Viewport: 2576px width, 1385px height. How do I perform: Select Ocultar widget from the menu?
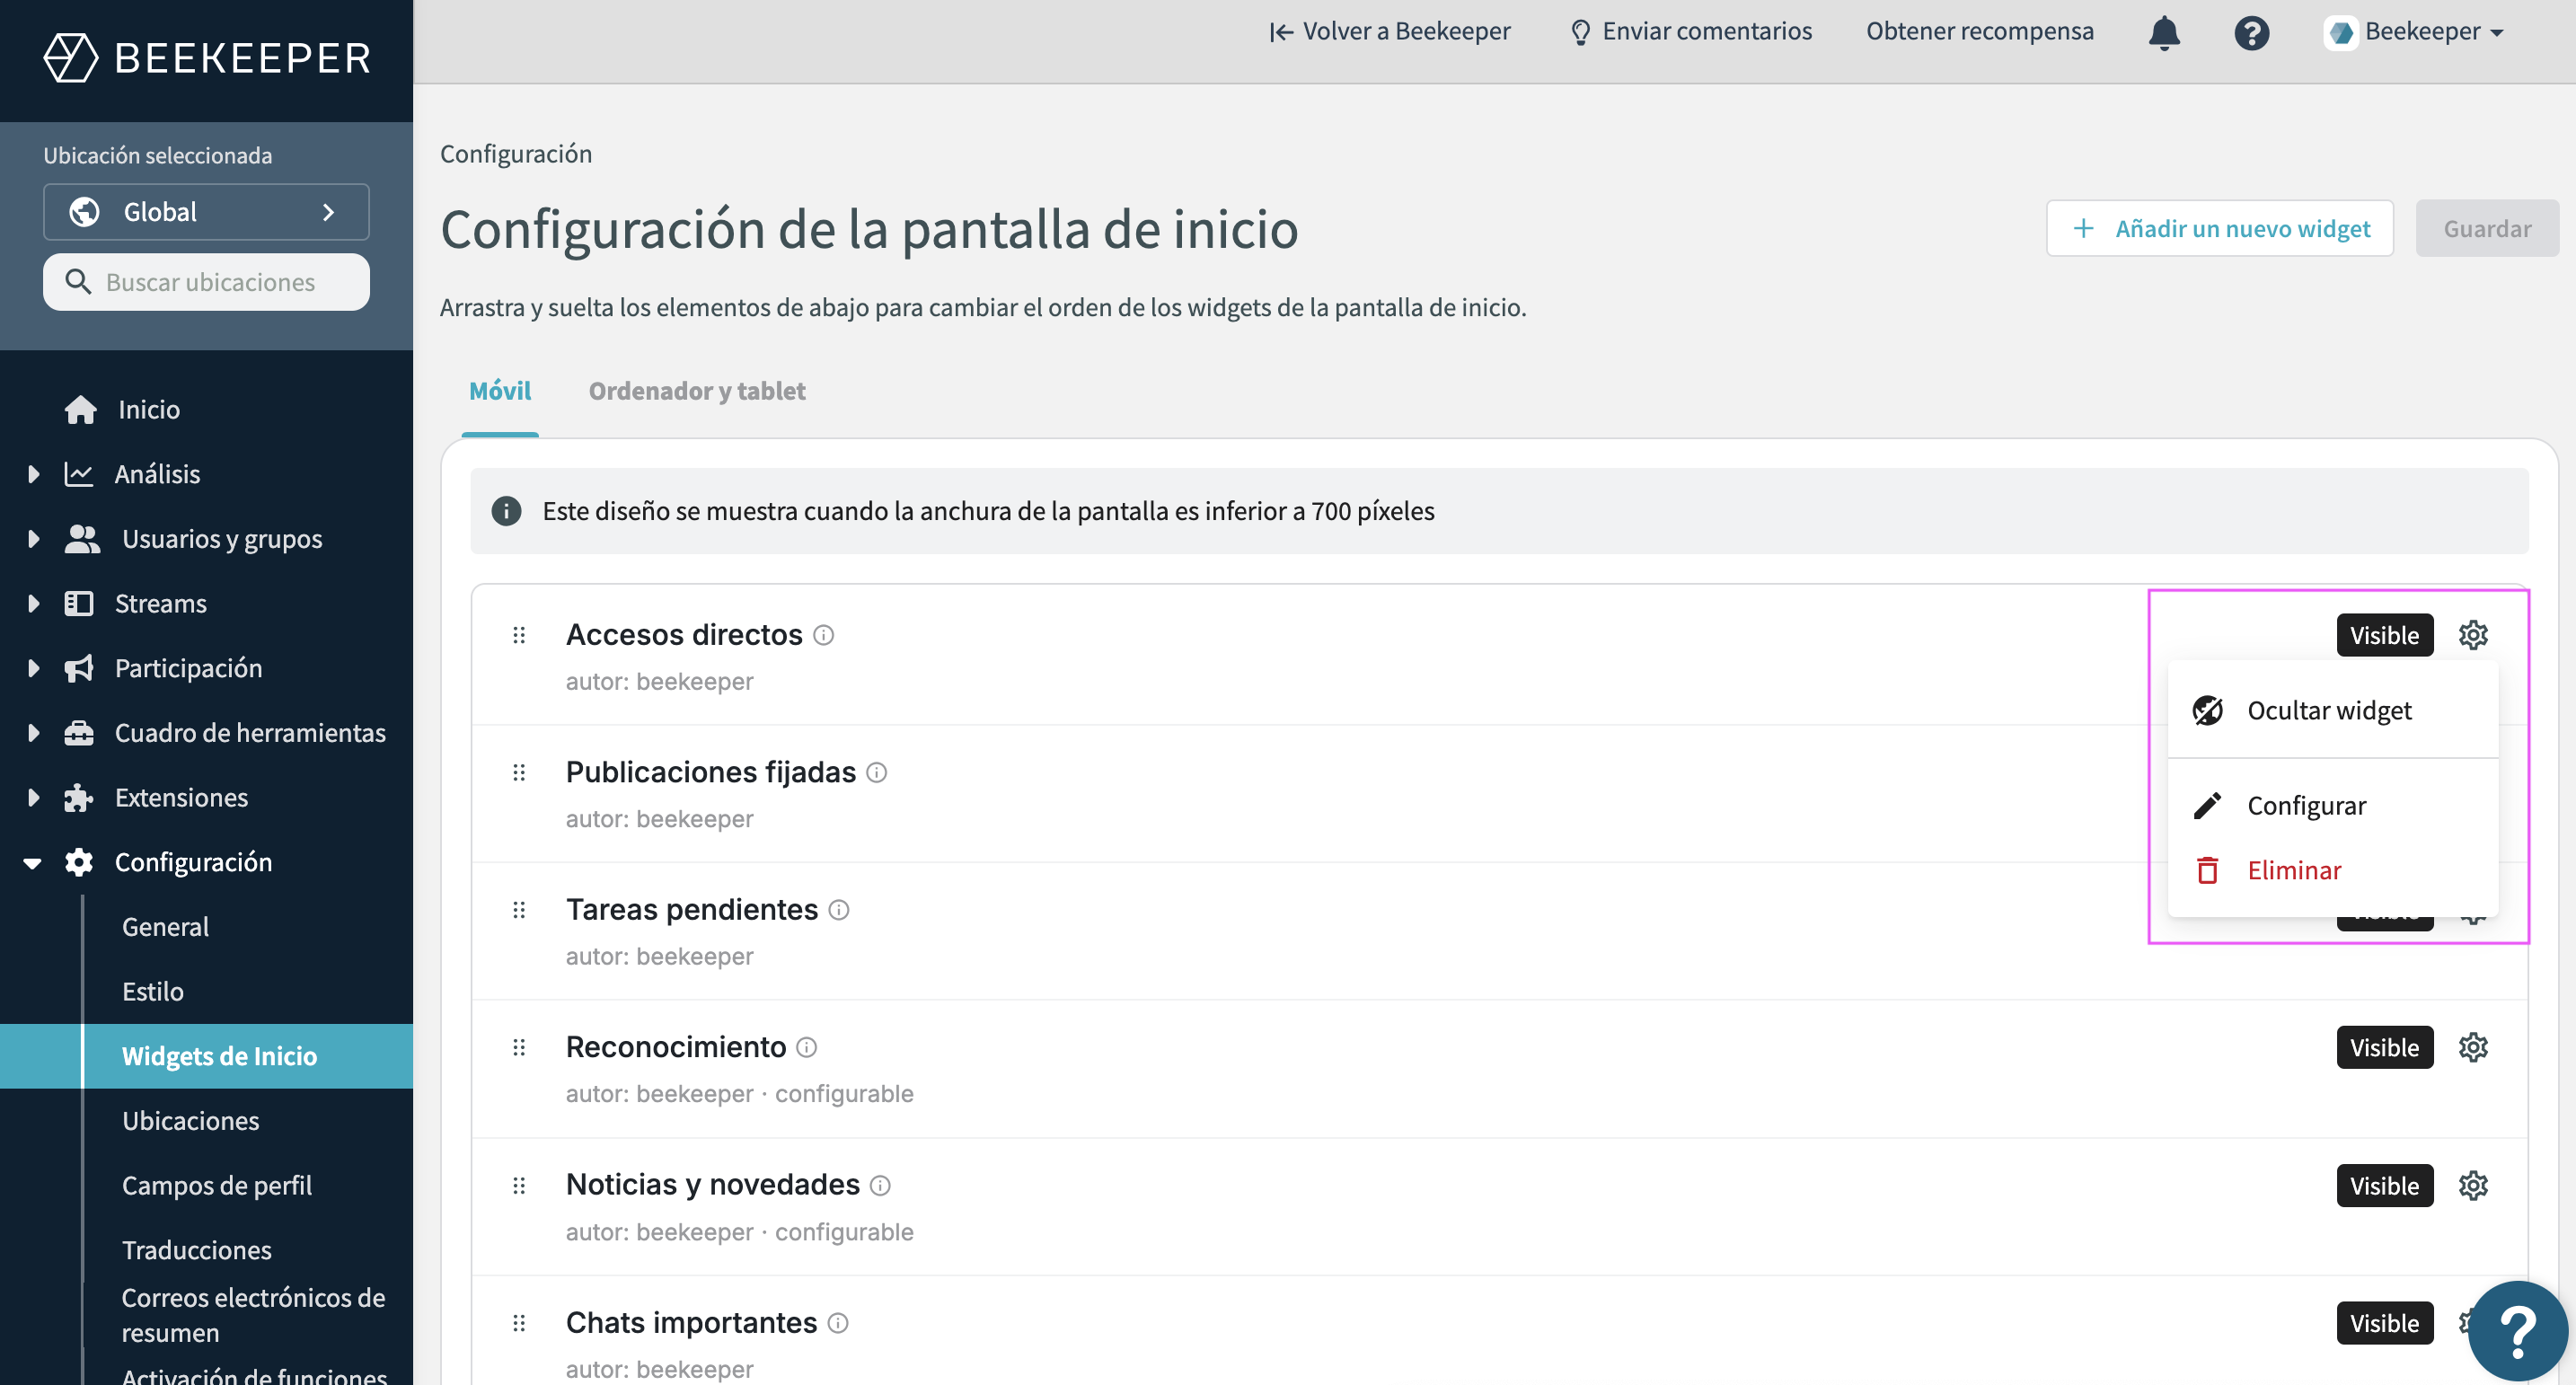(x=2332, y=710)
